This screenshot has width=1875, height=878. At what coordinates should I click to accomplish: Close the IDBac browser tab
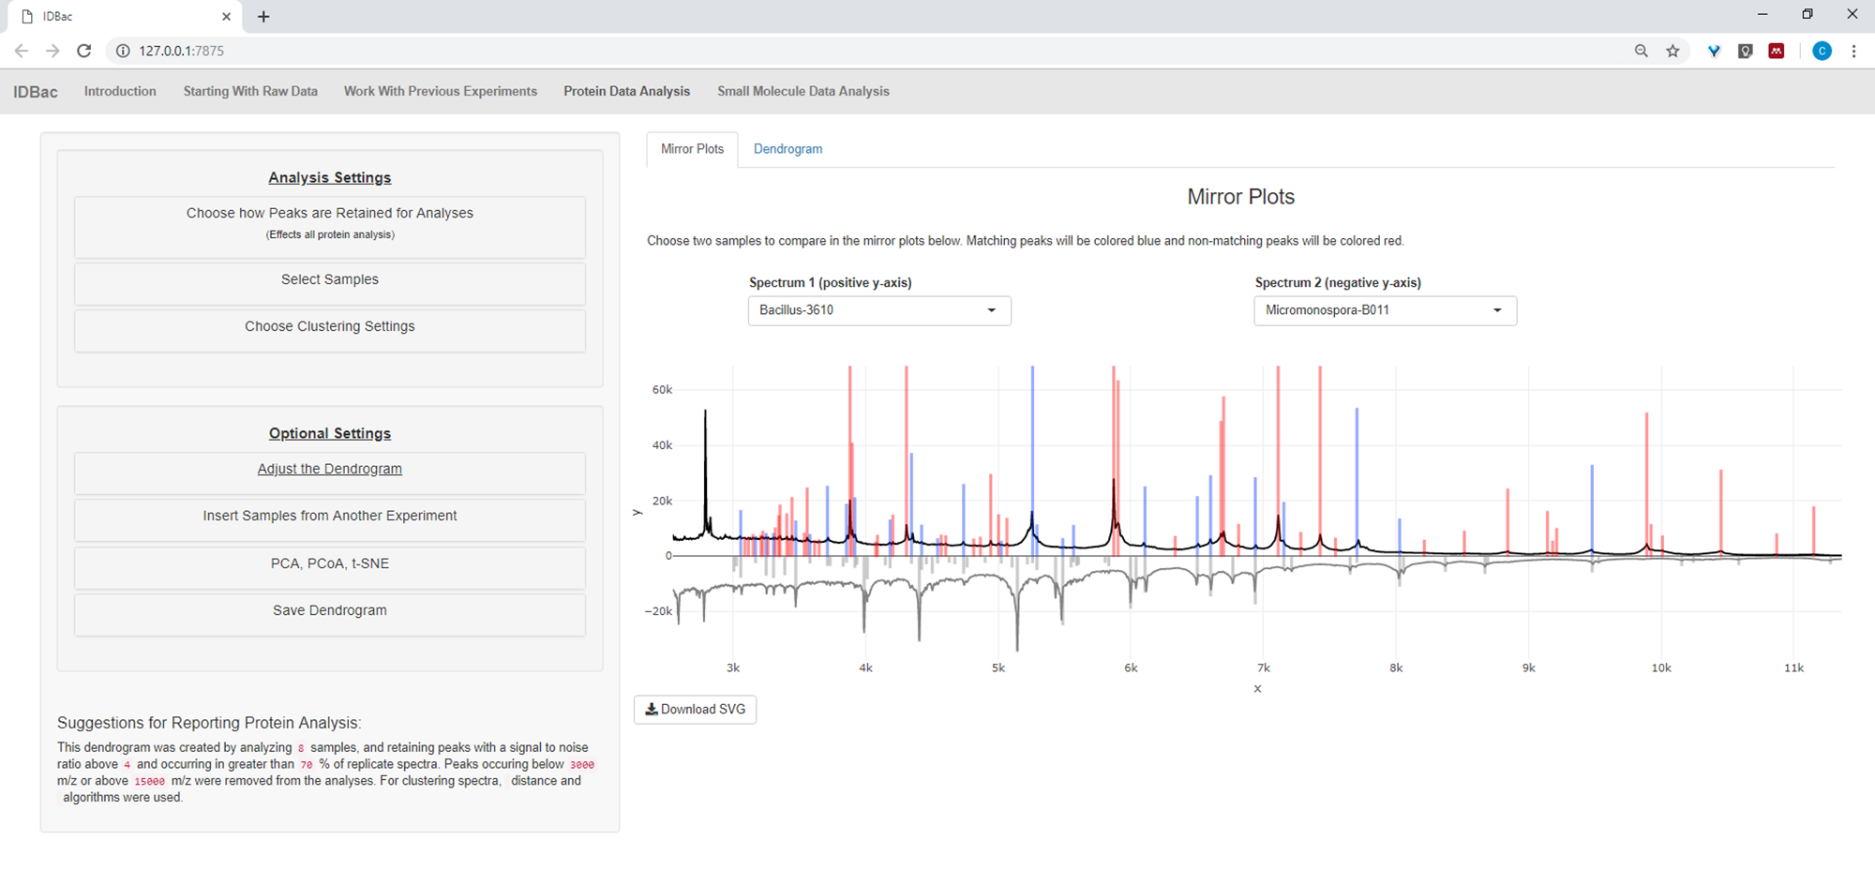coord(226,16)
